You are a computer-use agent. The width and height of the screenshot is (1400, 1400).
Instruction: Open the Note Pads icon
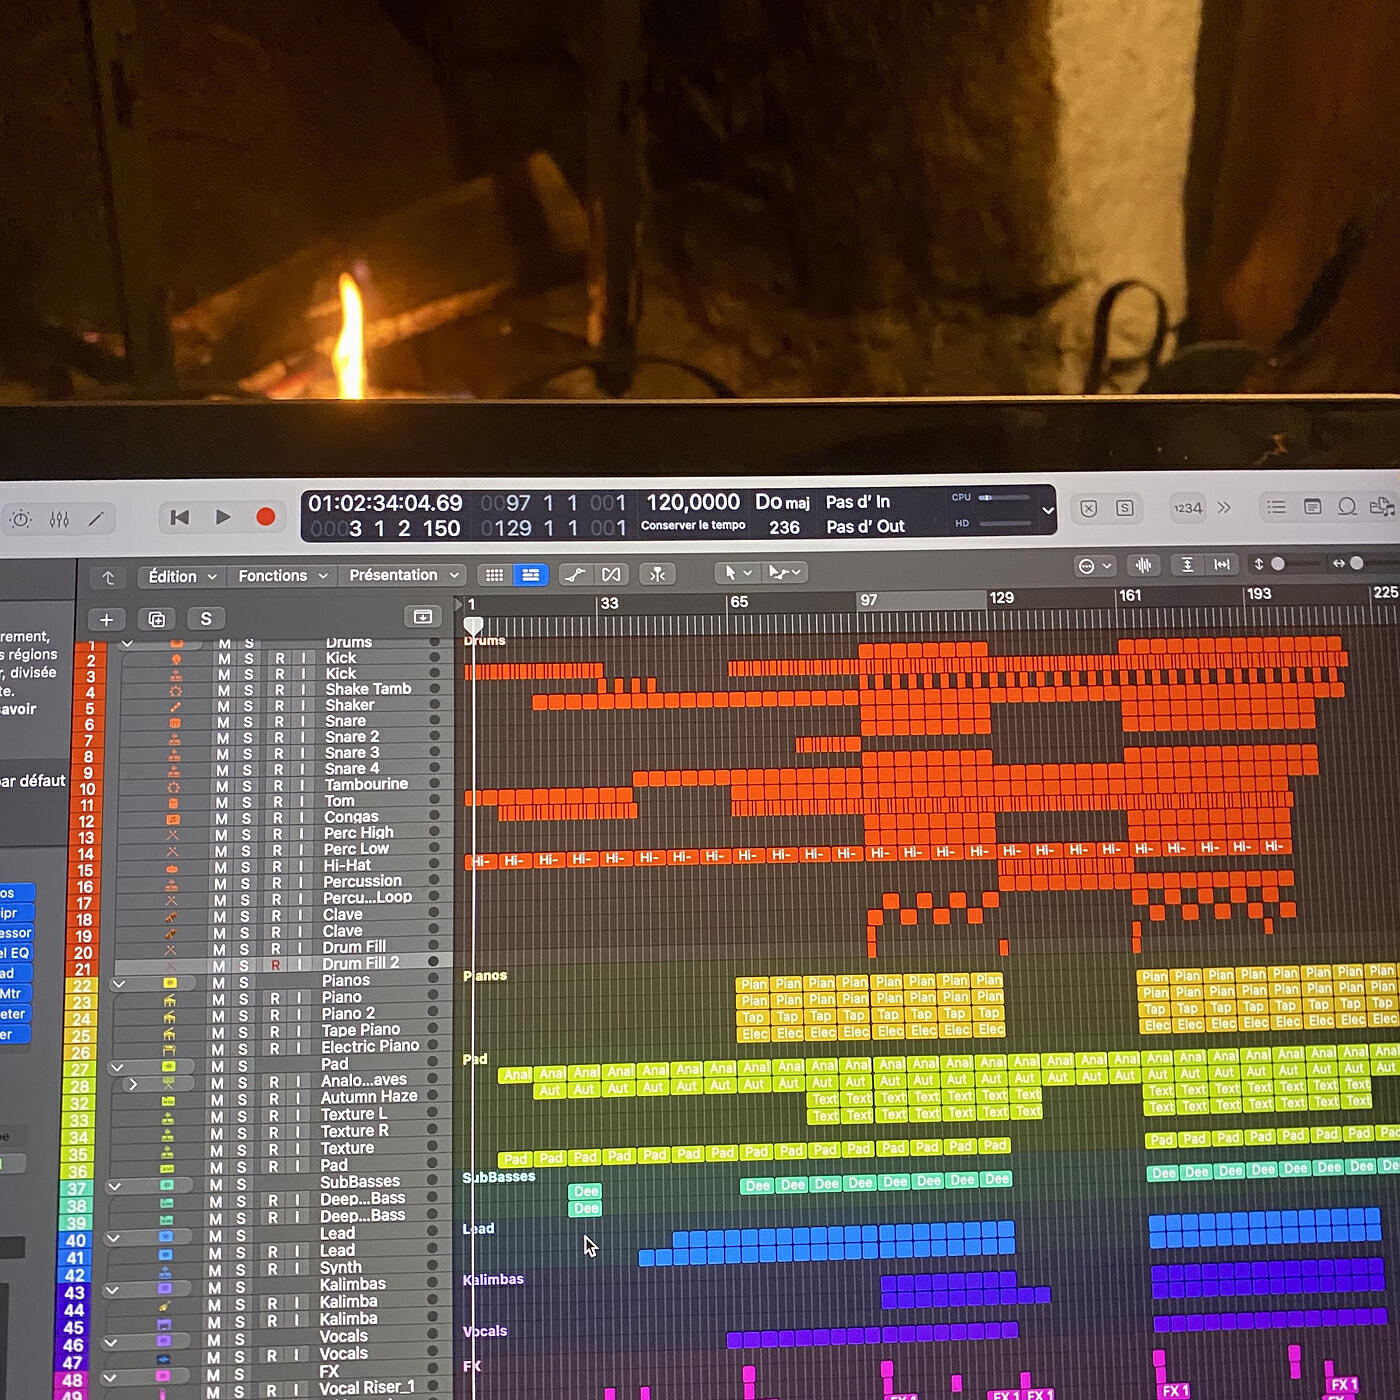pyautogui.click(x=1313, y=507)
